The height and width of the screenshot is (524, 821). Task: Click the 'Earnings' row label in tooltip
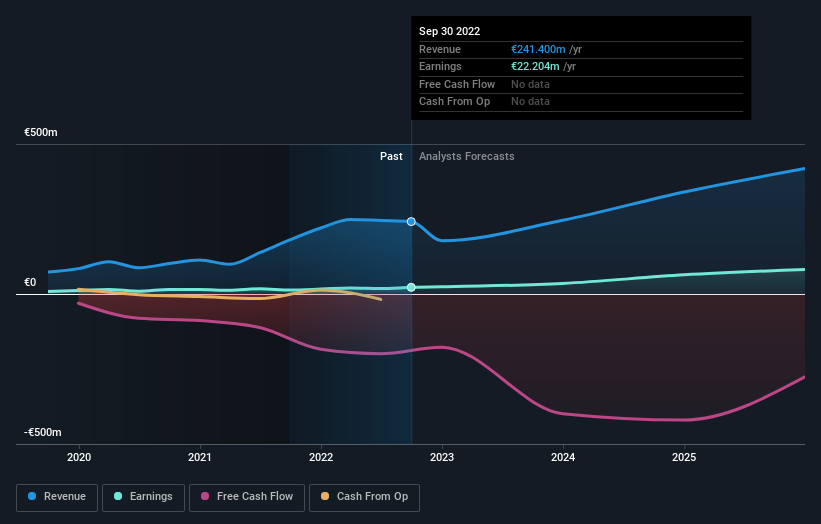[440, 66]
